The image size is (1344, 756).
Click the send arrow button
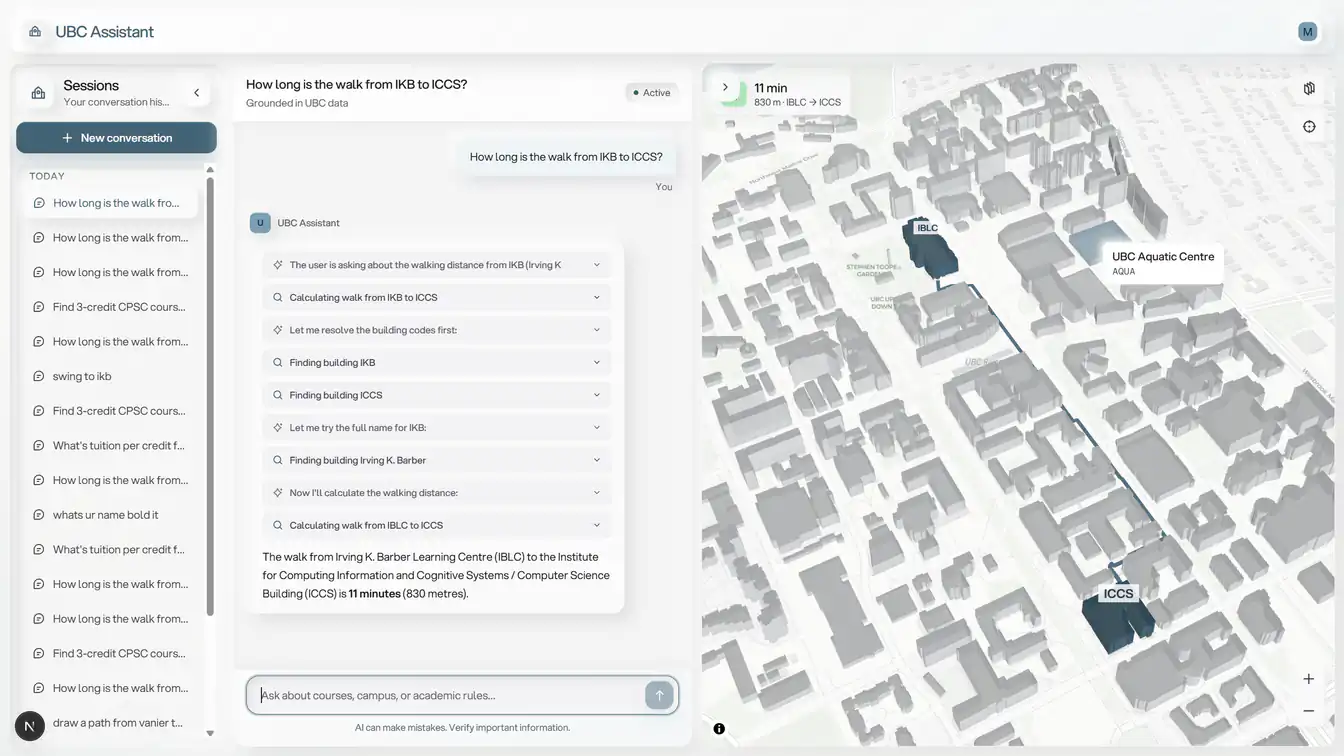point(659,695)
